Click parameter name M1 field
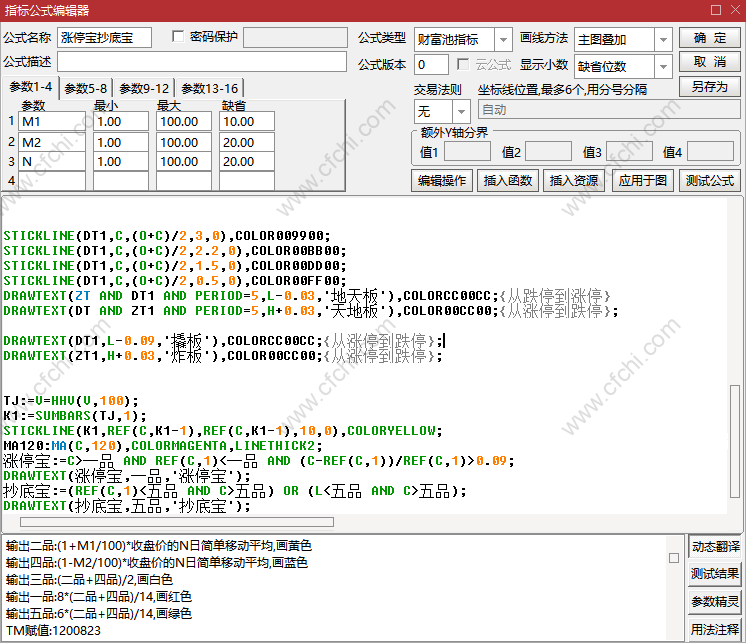The width and height of the screenshot is (746, 643). [x=52, y=121]
